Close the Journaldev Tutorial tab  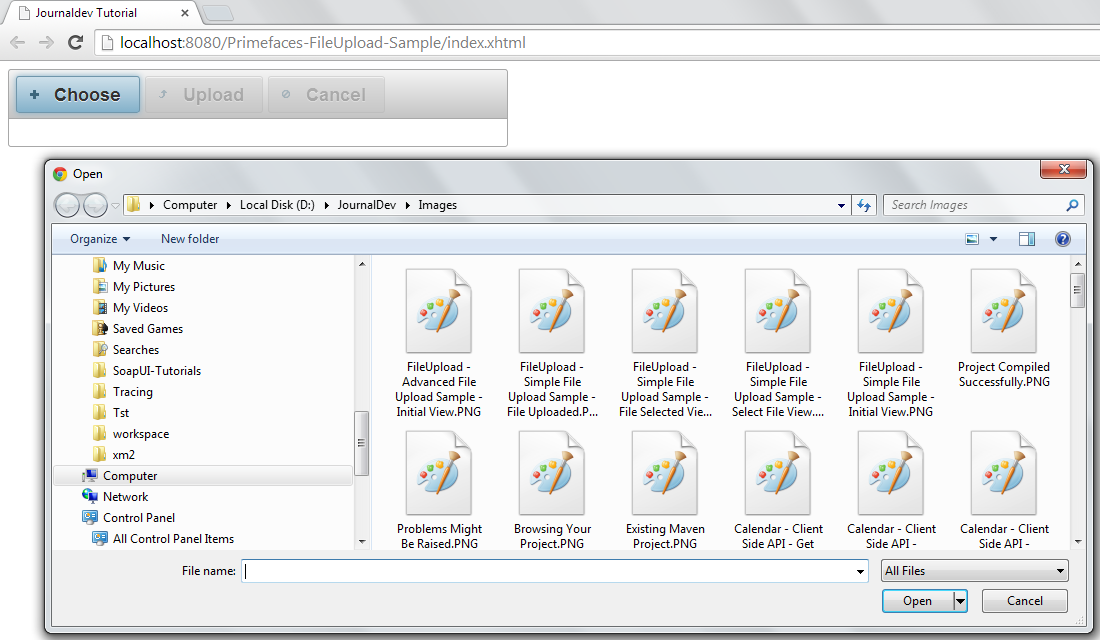[x=185, y=13]
